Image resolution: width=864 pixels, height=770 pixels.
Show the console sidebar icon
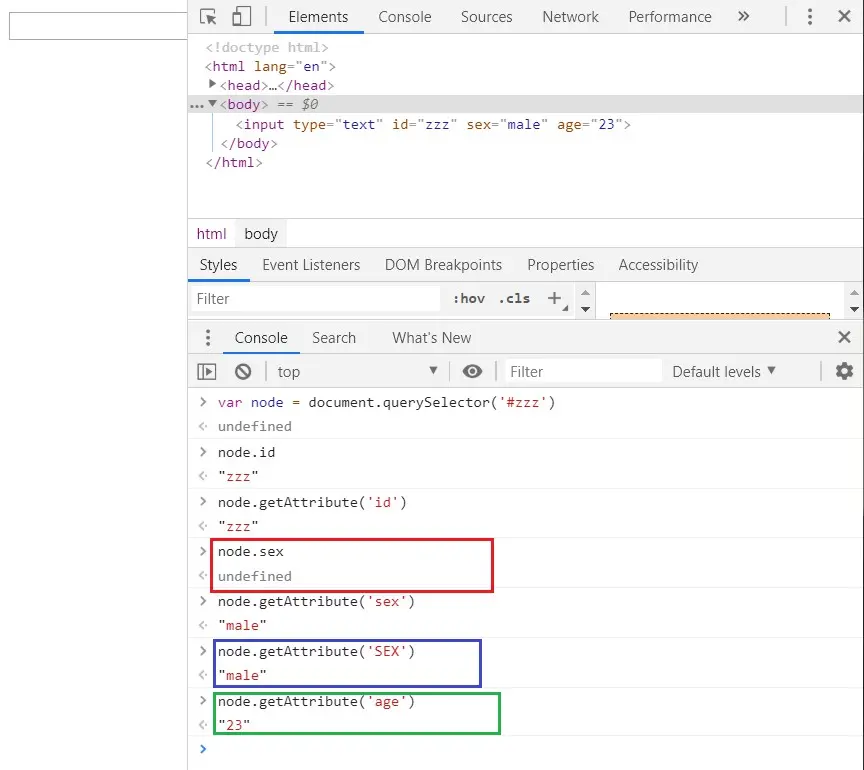[x=207, y=371]
